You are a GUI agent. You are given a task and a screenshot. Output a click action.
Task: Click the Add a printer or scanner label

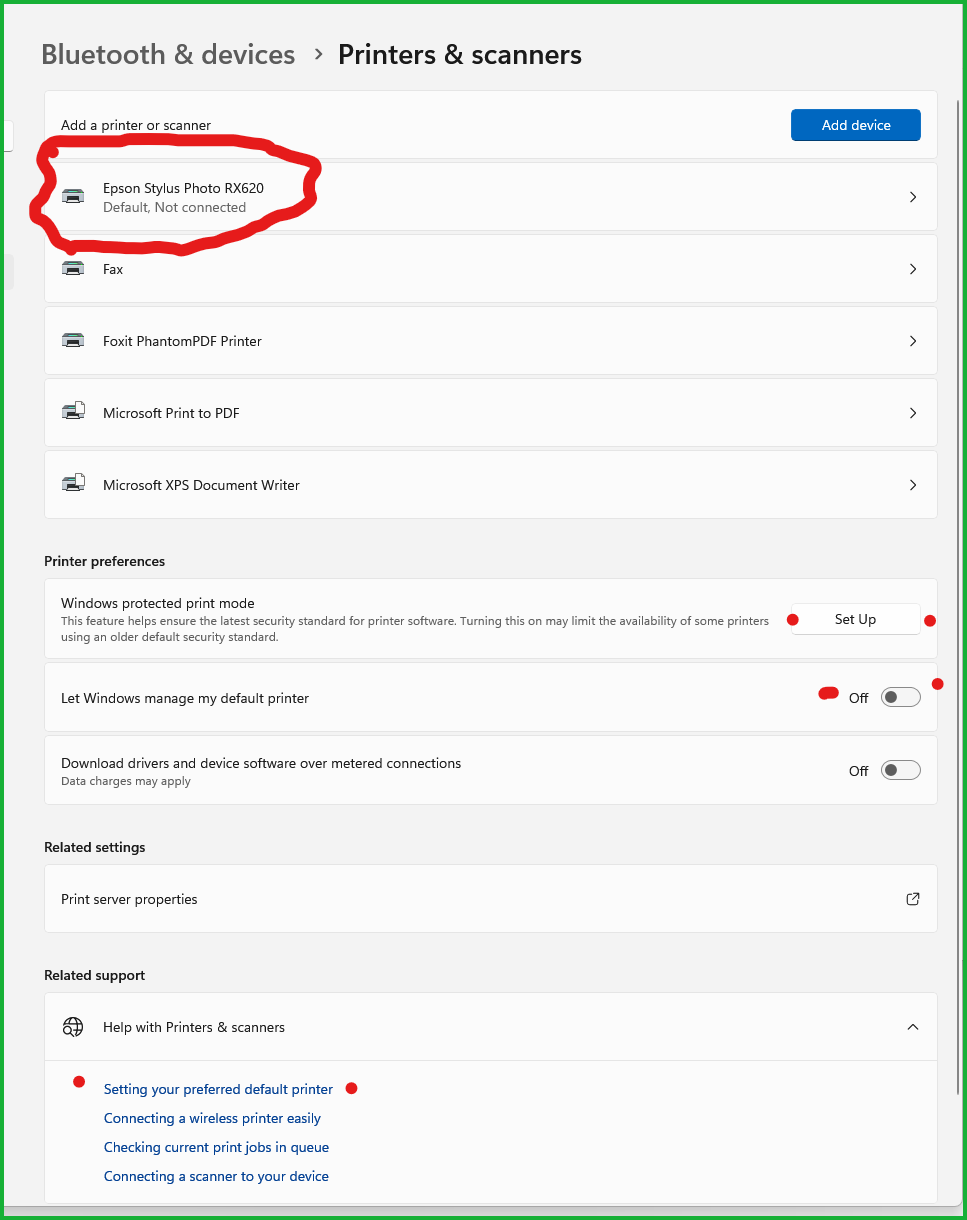click(x=136, y=125)
